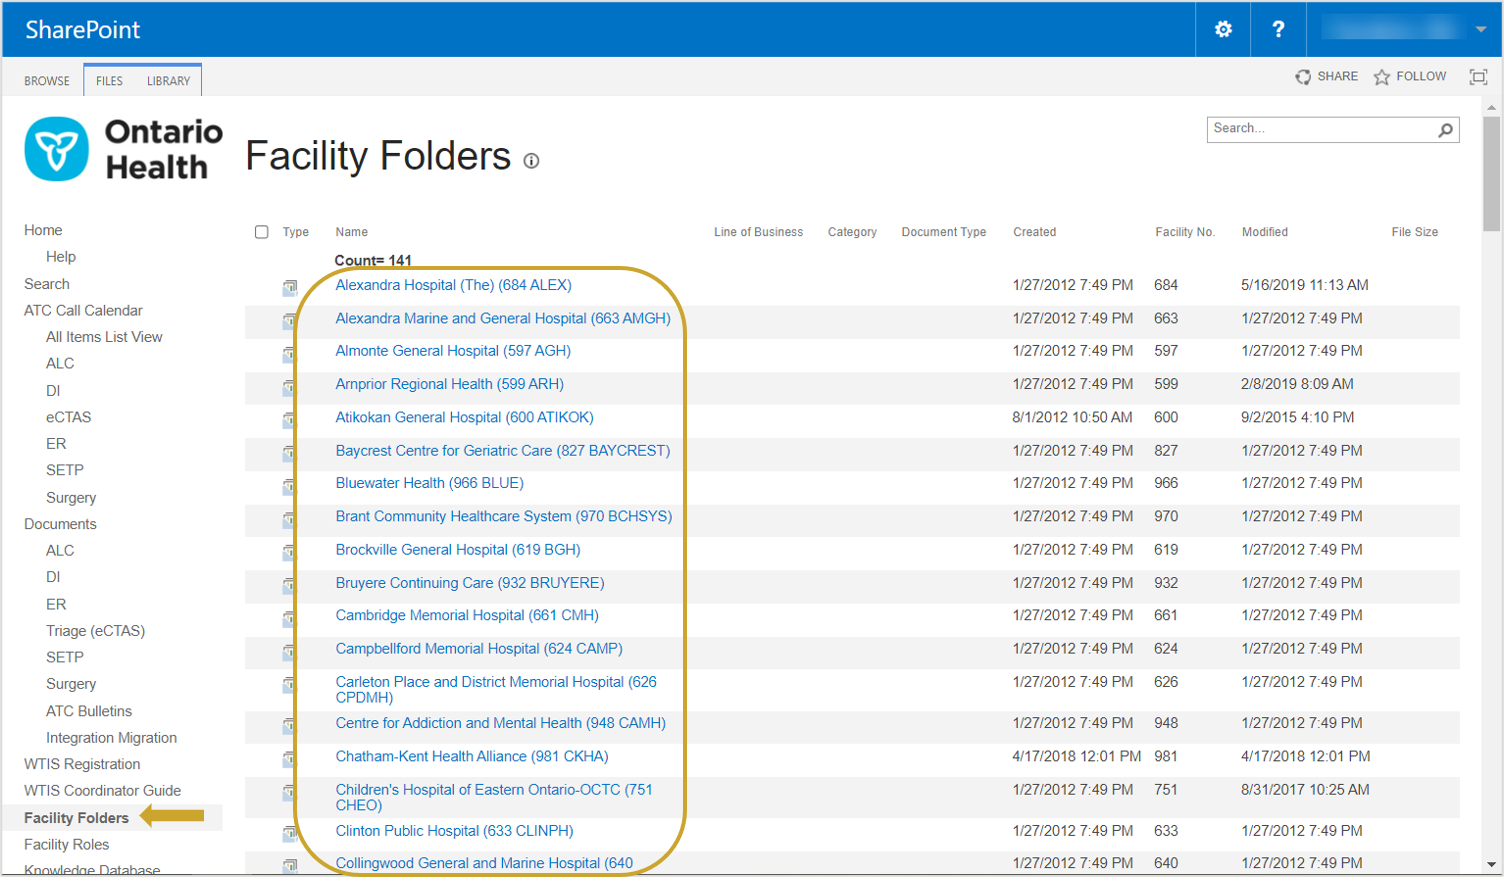Click the SharePoint brand title

pos(83,30)
